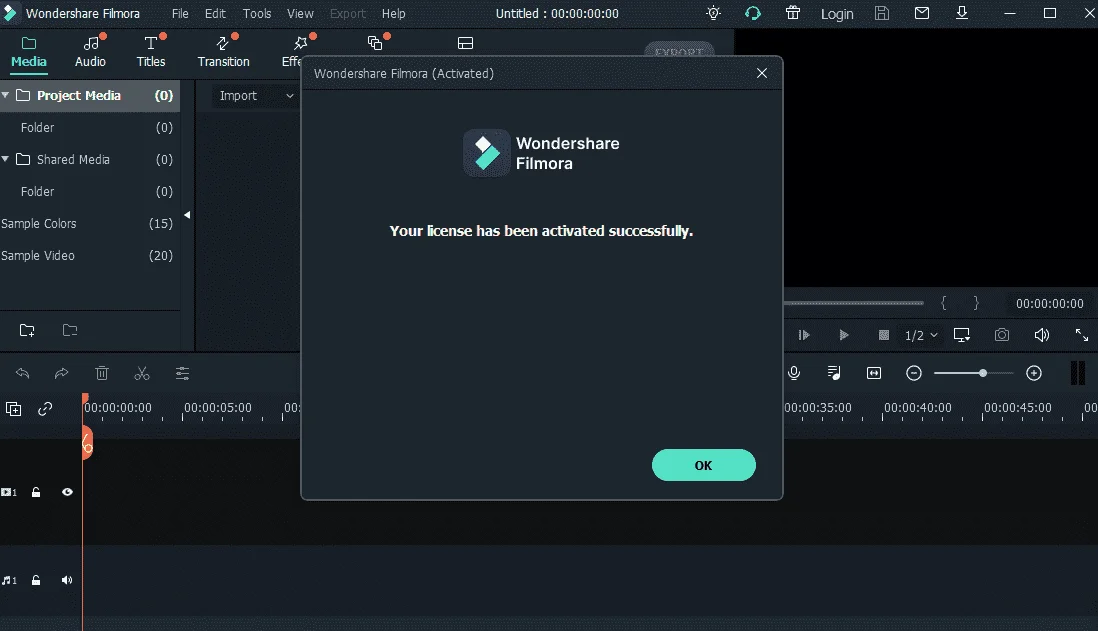The image size is (1098, 631).
Task: Click the mark out bracket
Action: coord(976,303)
